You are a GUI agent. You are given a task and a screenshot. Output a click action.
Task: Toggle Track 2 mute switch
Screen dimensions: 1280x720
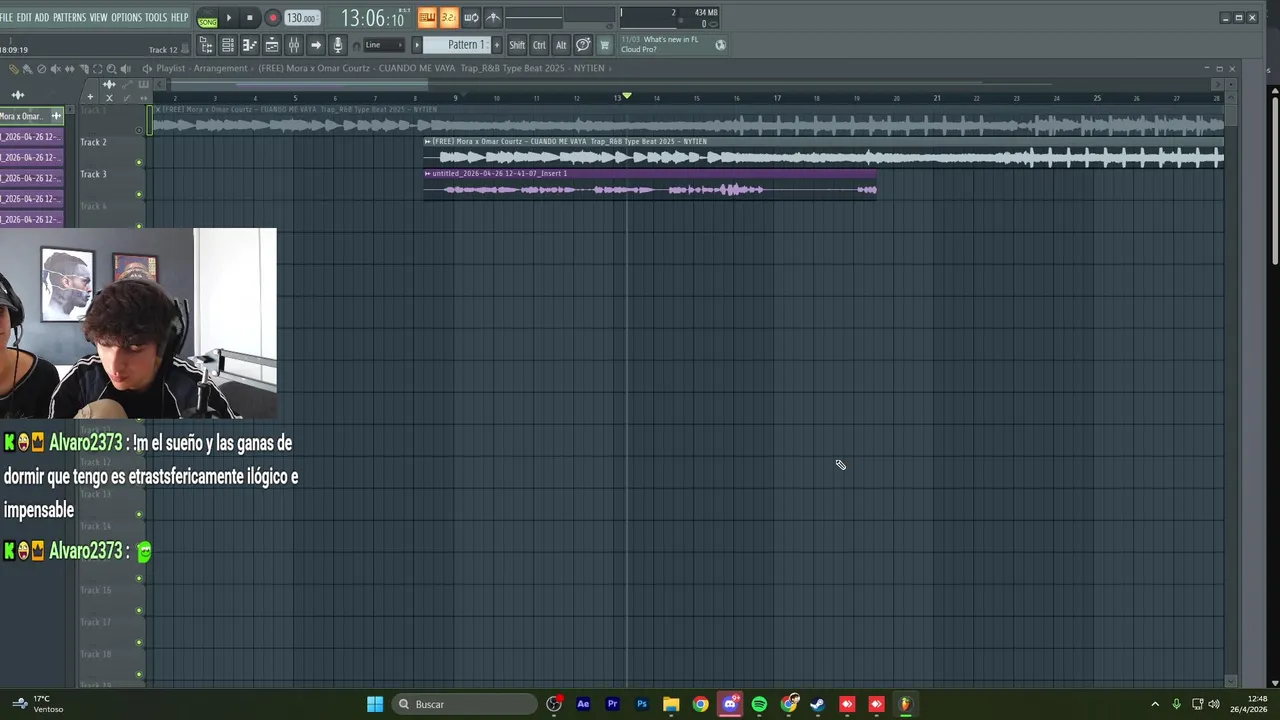[x=139, y=162]
